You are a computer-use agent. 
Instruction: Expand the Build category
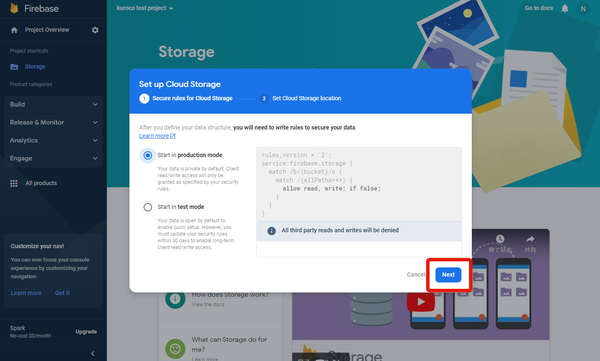[x=54, y=105]
